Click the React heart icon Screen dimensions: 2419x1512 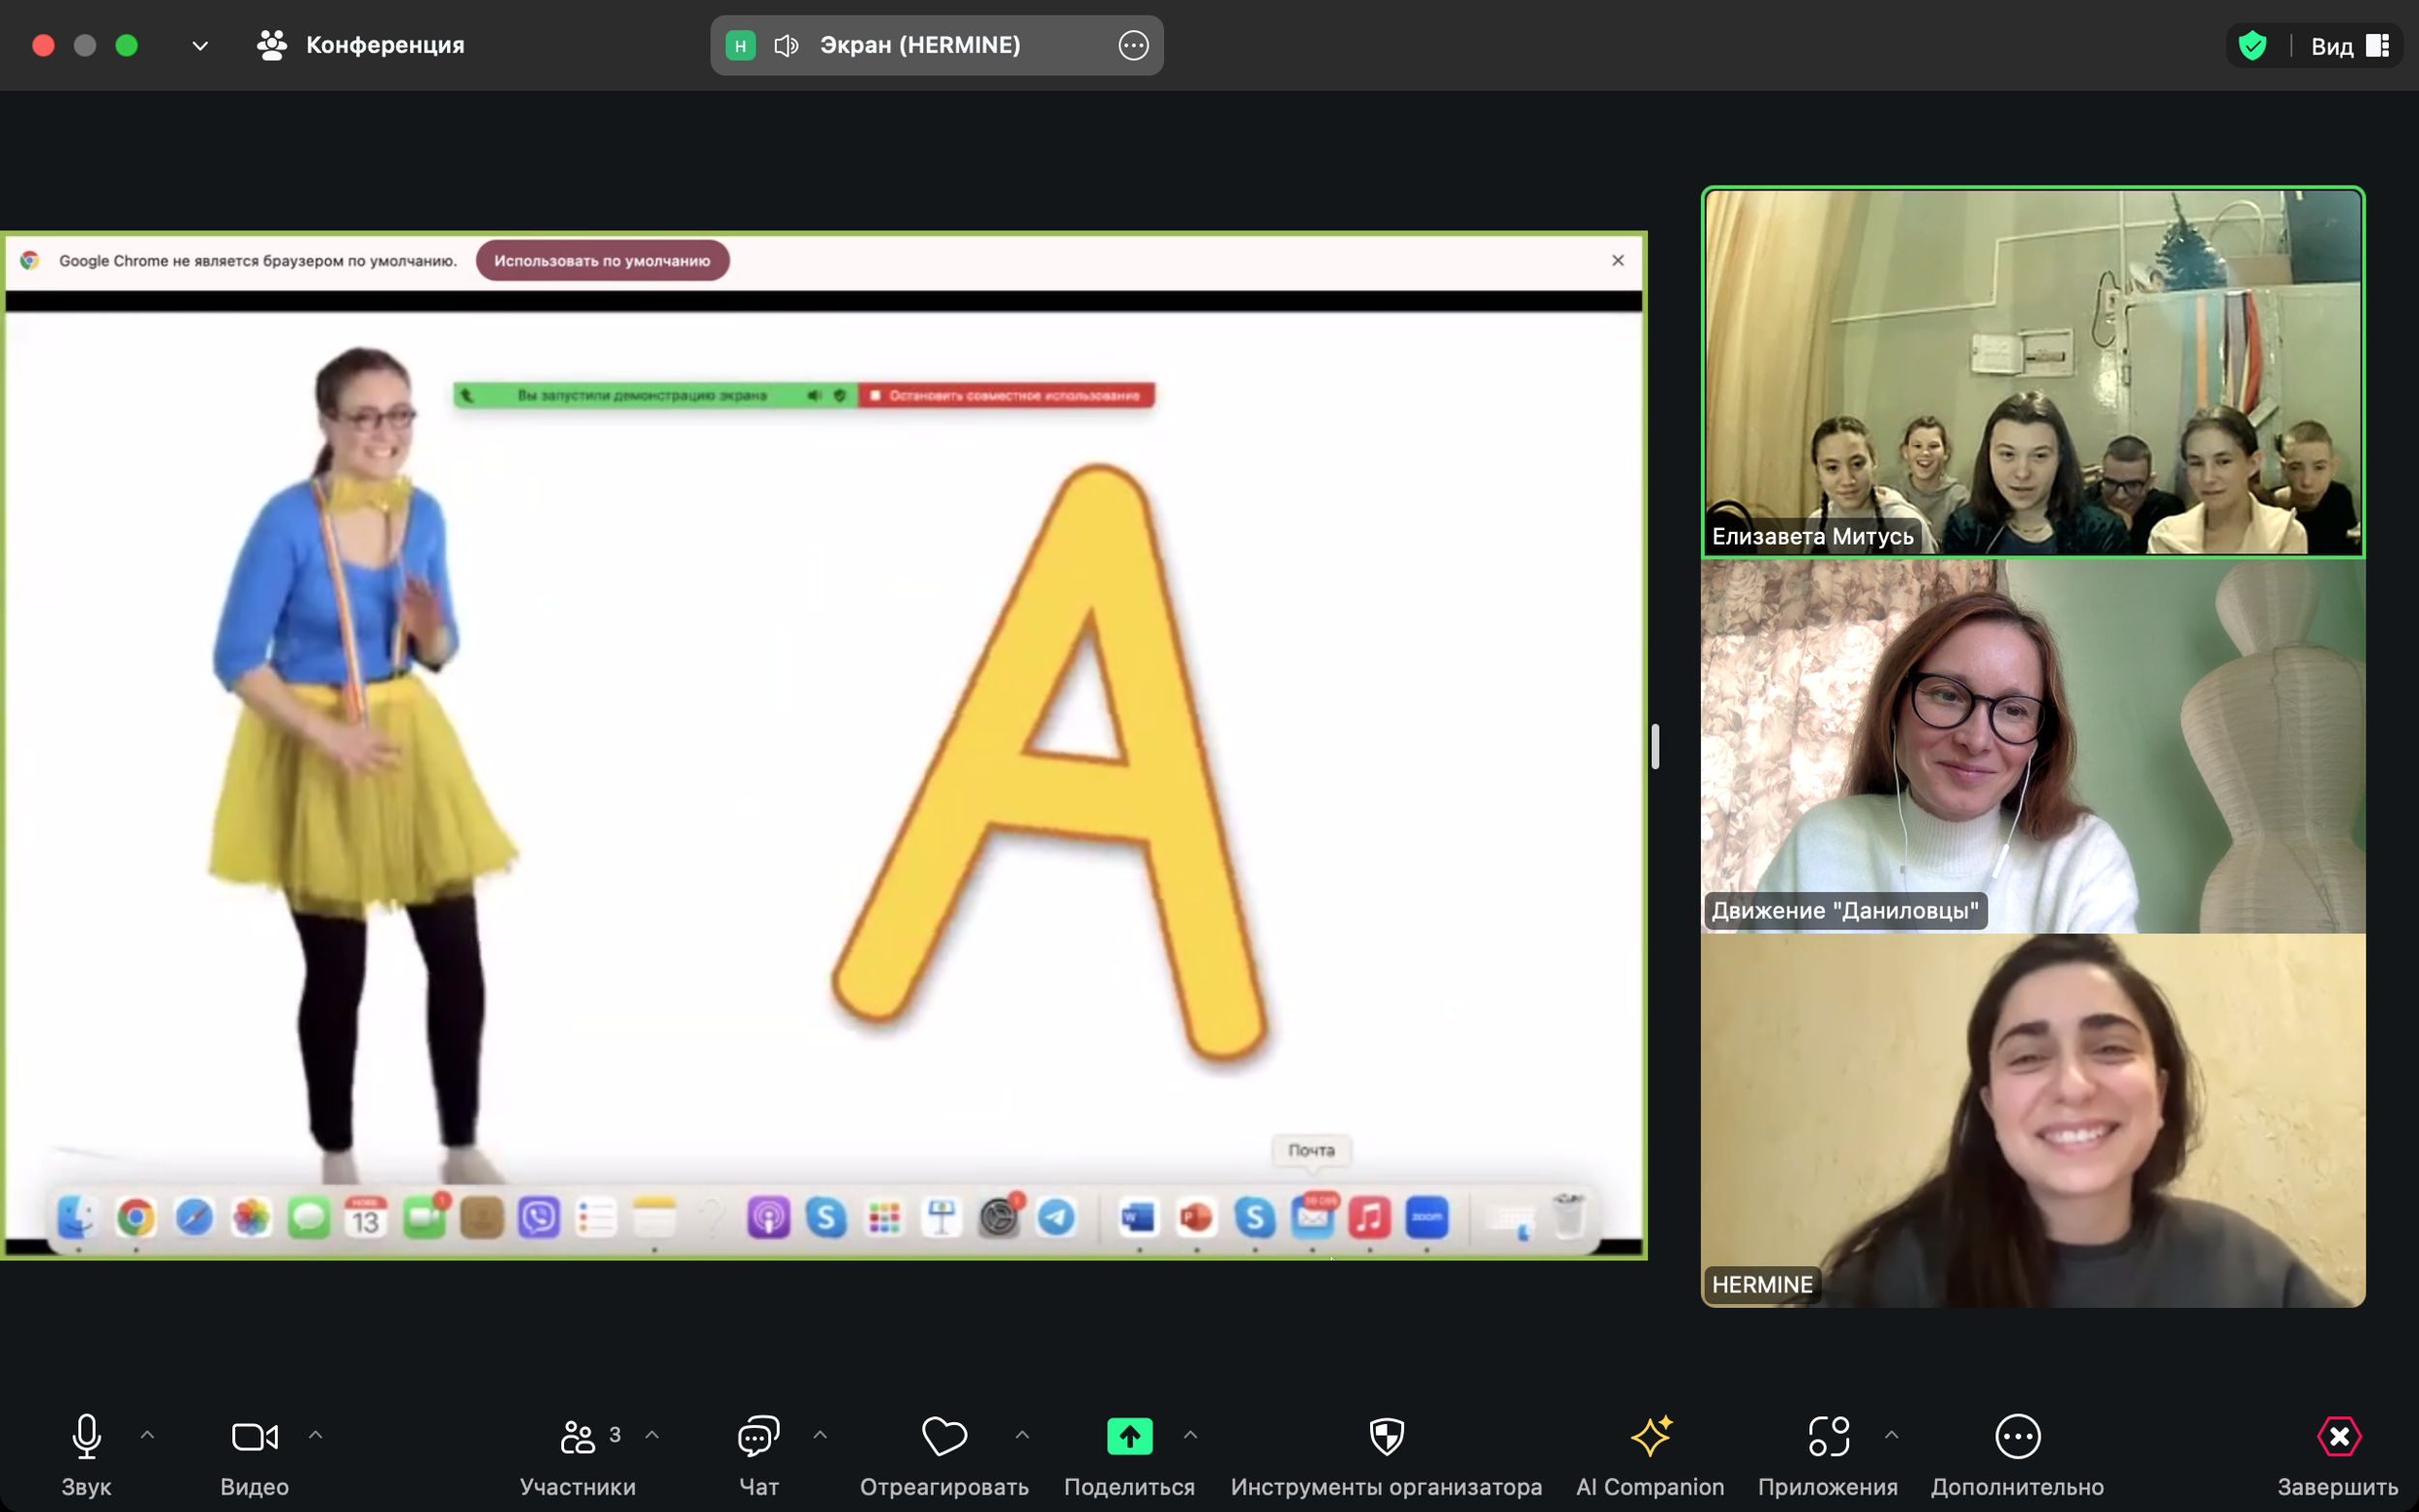coord(943,1437)
